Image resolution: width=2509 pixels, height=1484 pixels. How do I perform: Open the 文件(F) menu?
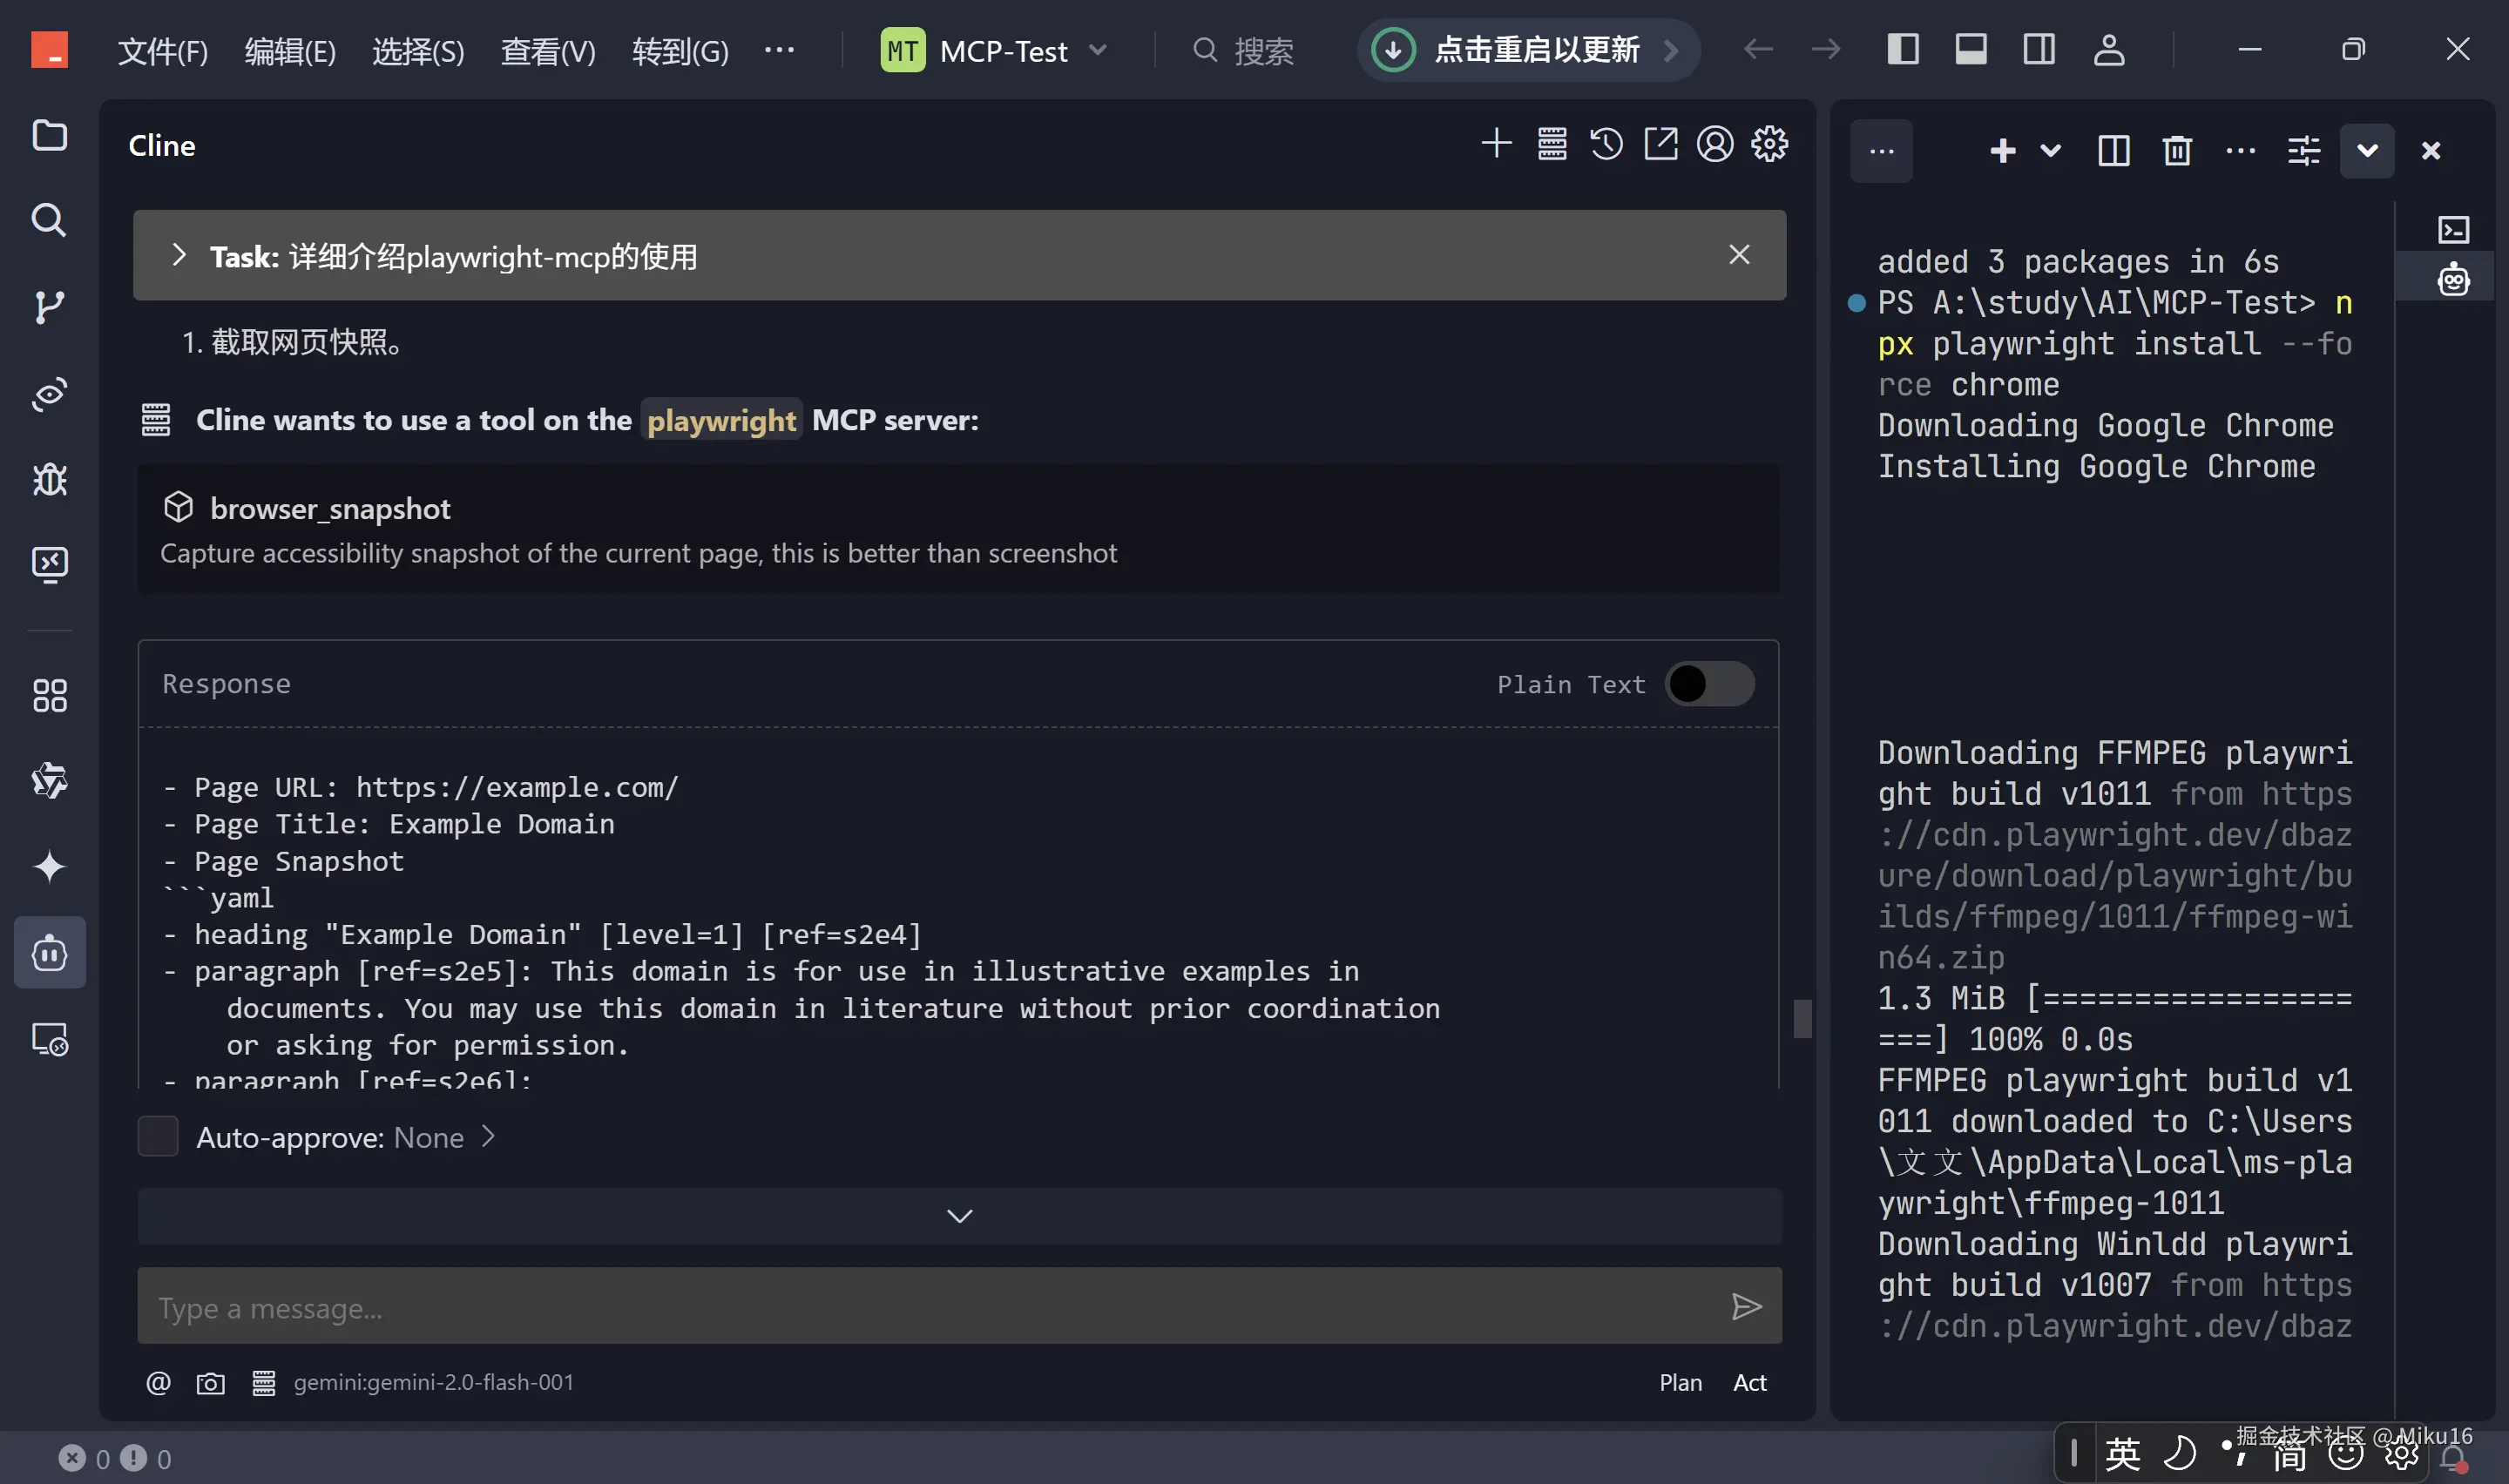point(163,50)
